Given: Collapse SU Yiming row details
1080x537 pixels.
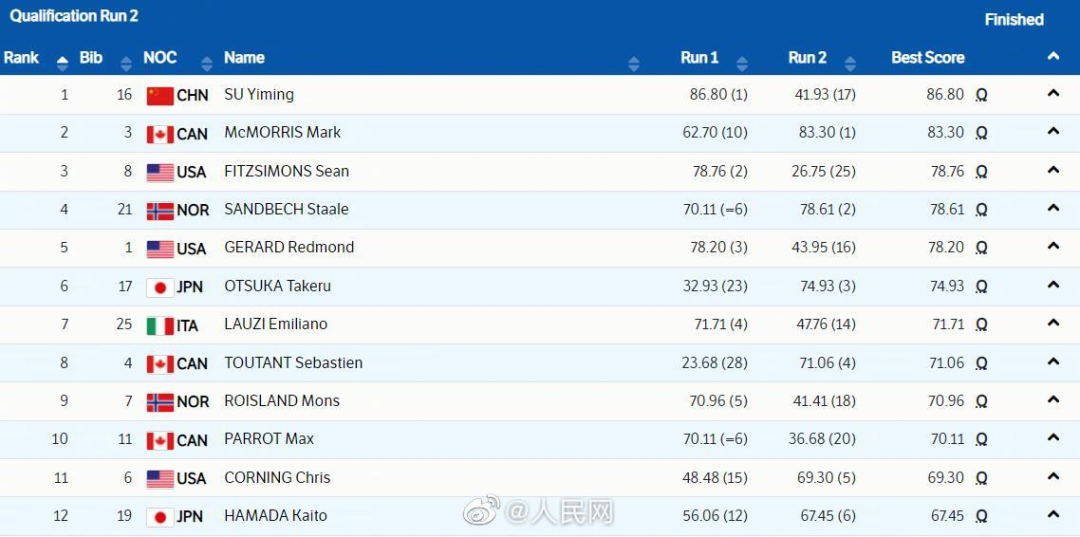Looking at the screenshot, I should click(1053, 94).
